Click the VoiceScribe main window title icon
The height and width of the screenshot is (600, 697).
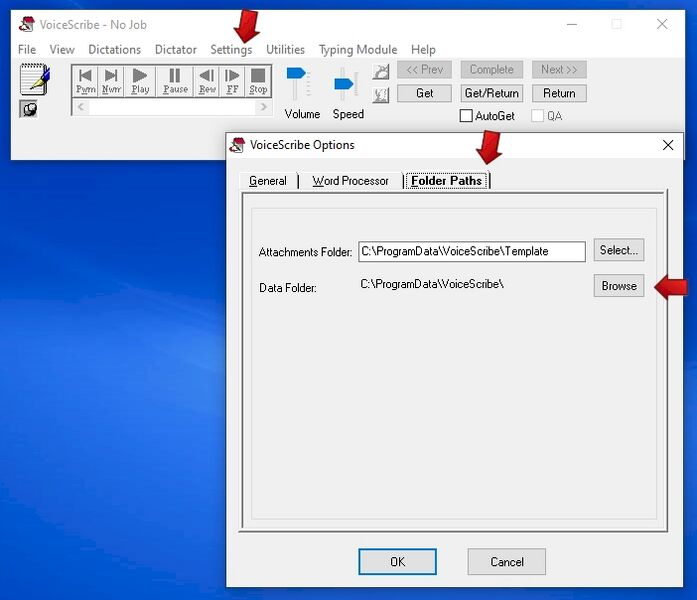pos(27,24)
